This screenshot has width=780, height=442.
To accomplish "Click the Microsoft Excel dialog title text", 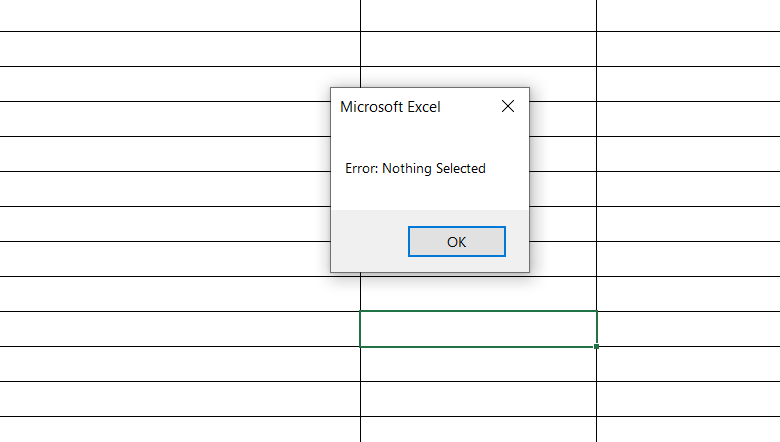I will coord(390,107).
